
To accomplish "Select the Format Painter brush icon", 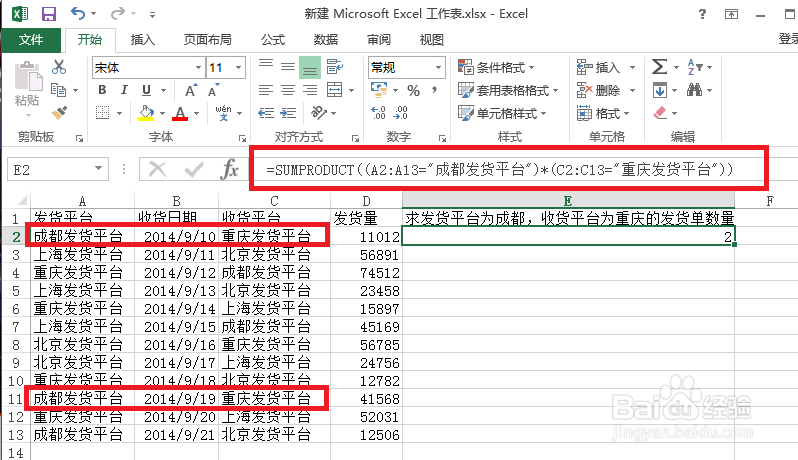I will pyautogui.click(x=59, y=112).
